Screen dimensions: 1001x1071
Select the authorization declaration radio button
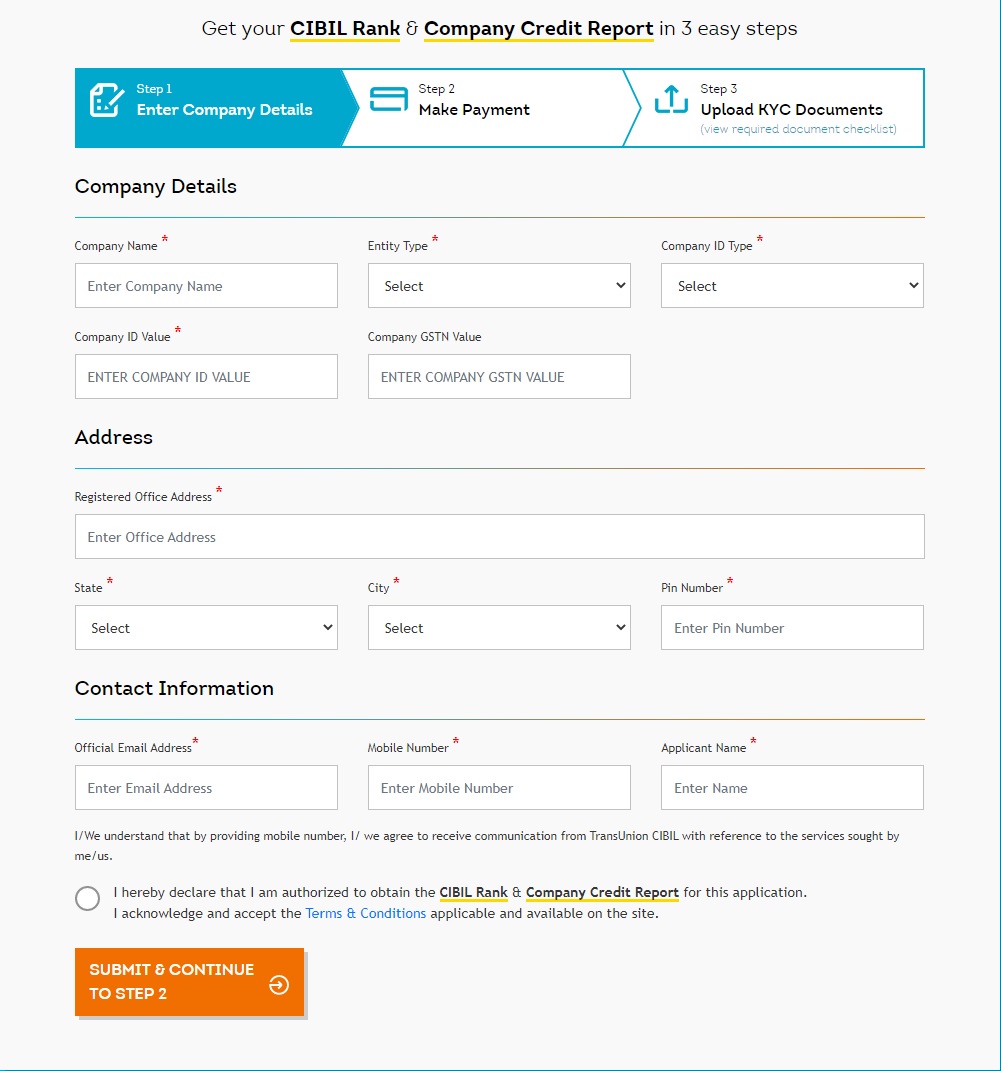[88, 898]
